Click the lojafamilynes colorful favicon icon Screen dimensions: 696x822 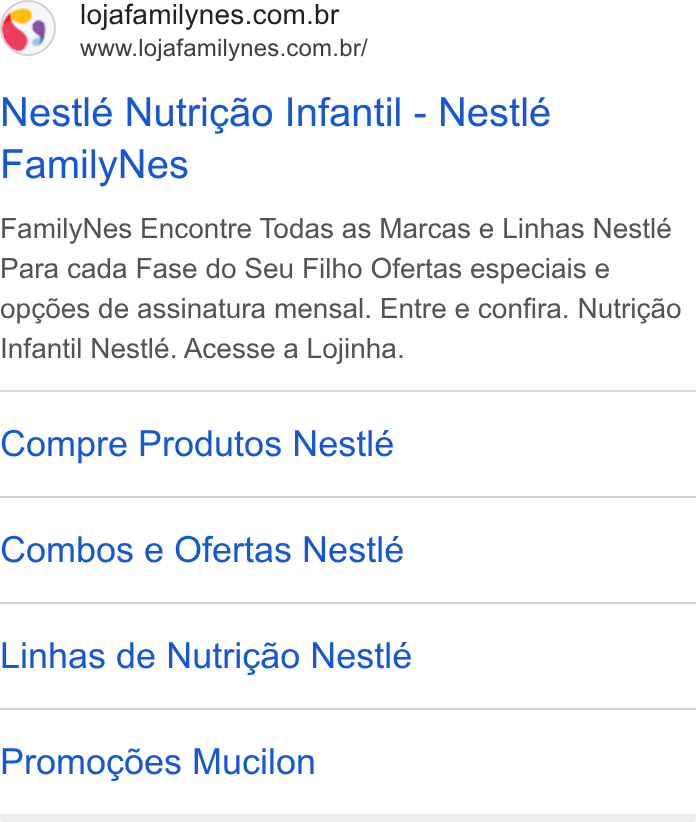coord(28,28)
